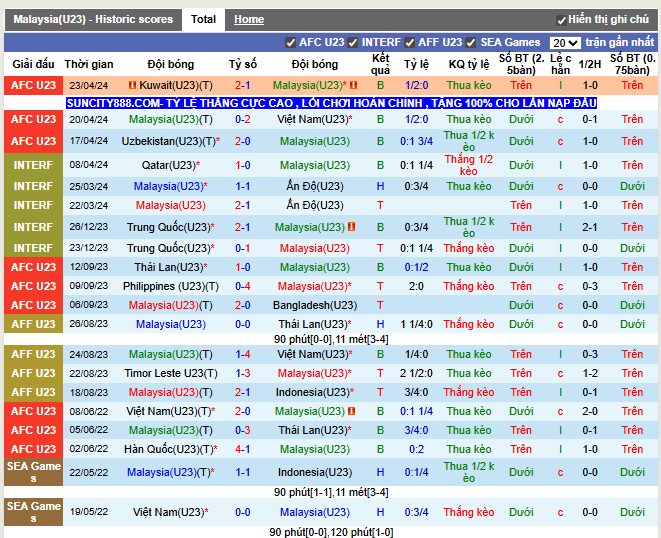Click red card icon beside Kuwait(U23)(T)

(132, 85)
